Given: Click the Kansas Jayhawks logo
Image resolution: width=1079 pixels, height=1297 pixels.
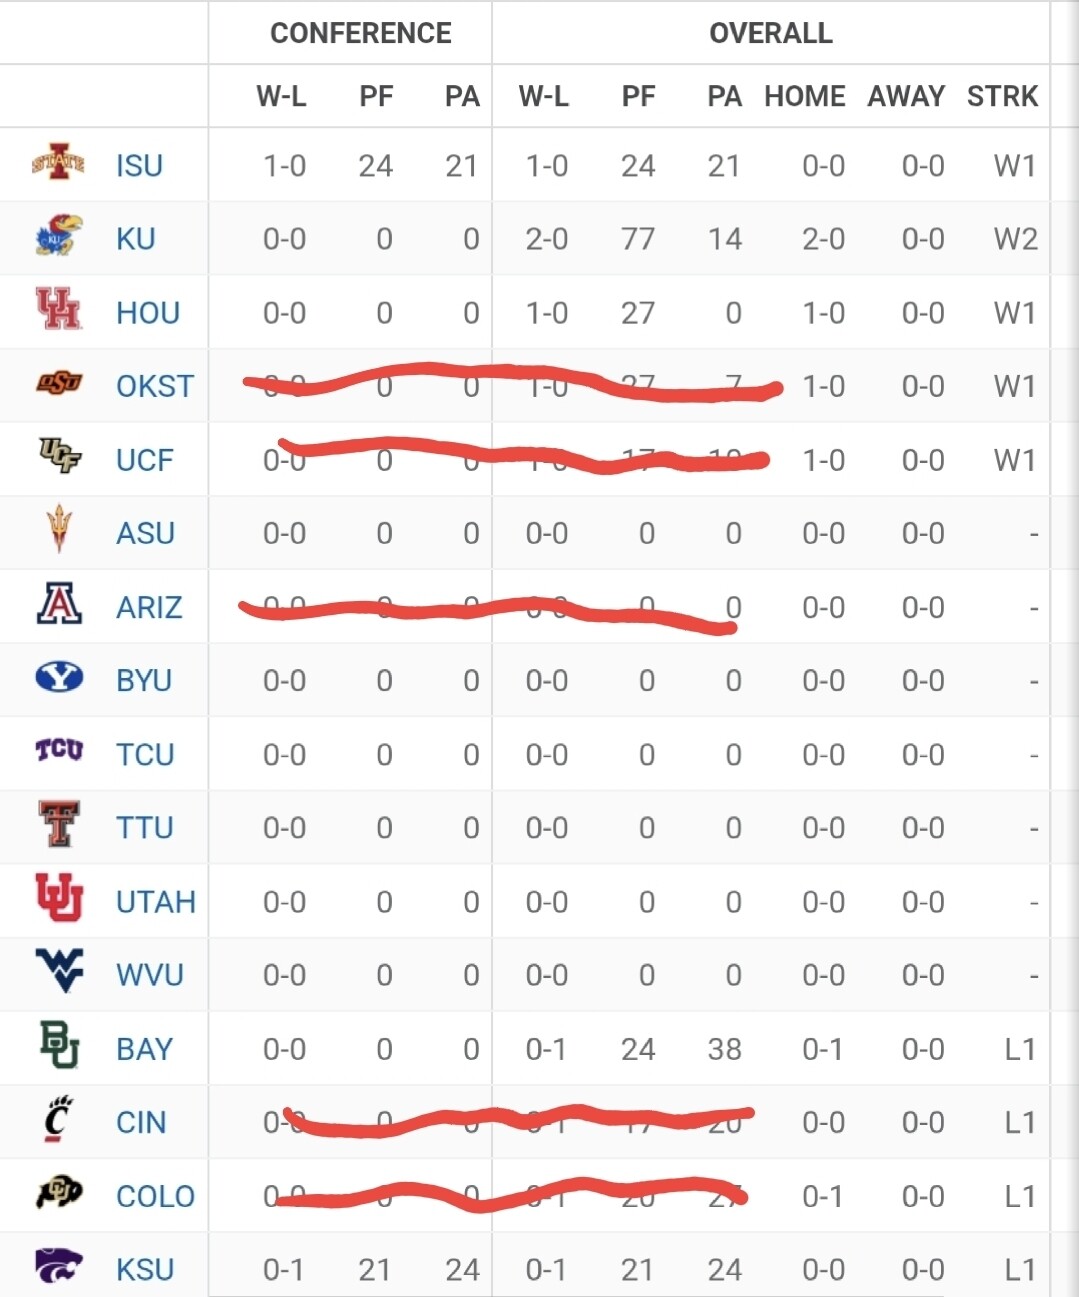Looking at the screenshot, I should (x=58, y=237).
